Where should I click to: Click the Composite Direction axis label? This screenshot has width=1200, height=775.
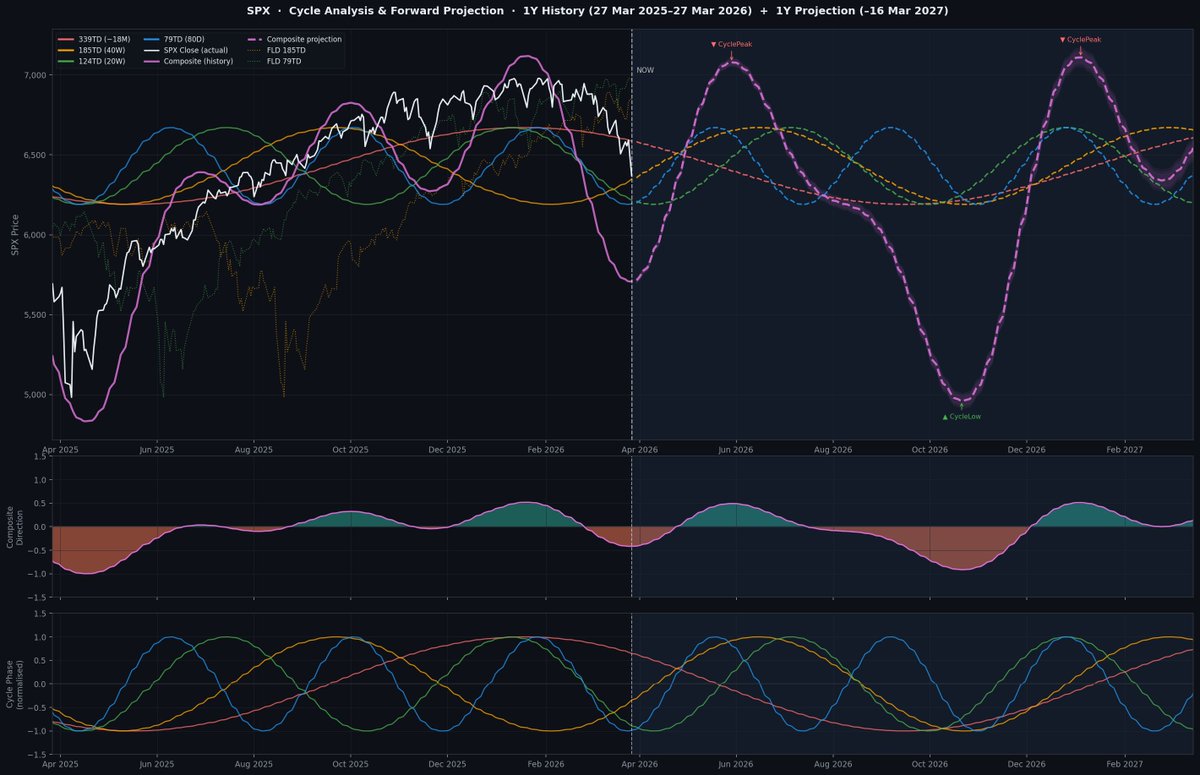[15, 526]
